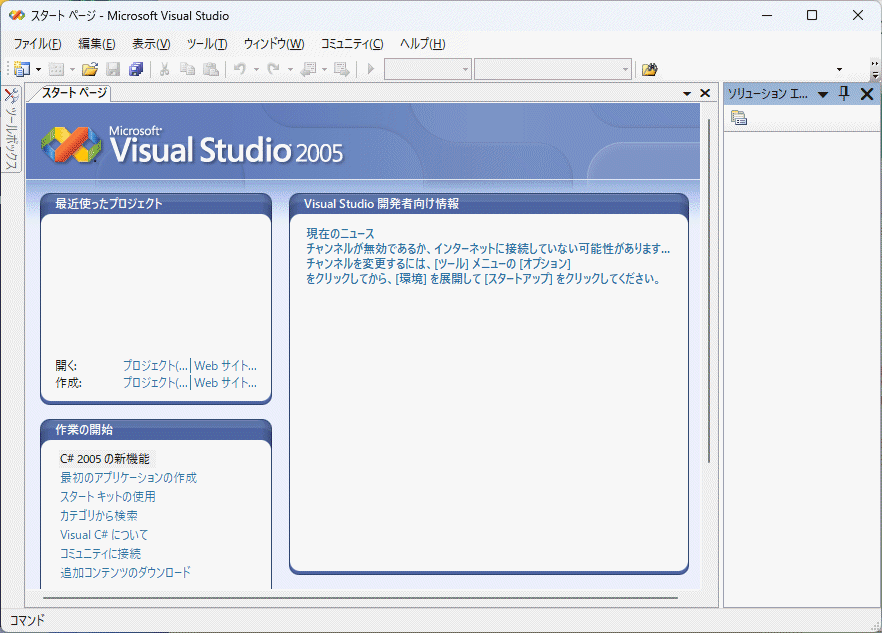Open the ファイル(F) menu
The width and height of the screenshot is (882, 633).
click(x=37, y=44)
